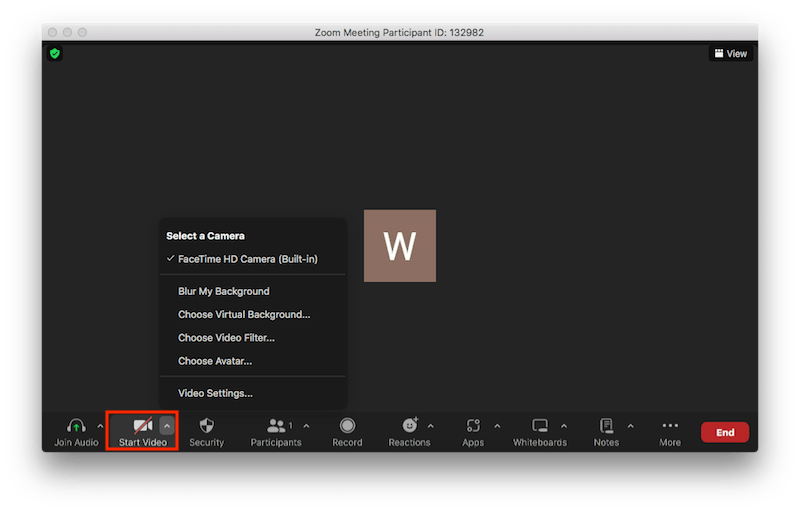This screenshot has width=800, height=512.
Task: Click the Record circle icon
Action: tap(347, 425)
